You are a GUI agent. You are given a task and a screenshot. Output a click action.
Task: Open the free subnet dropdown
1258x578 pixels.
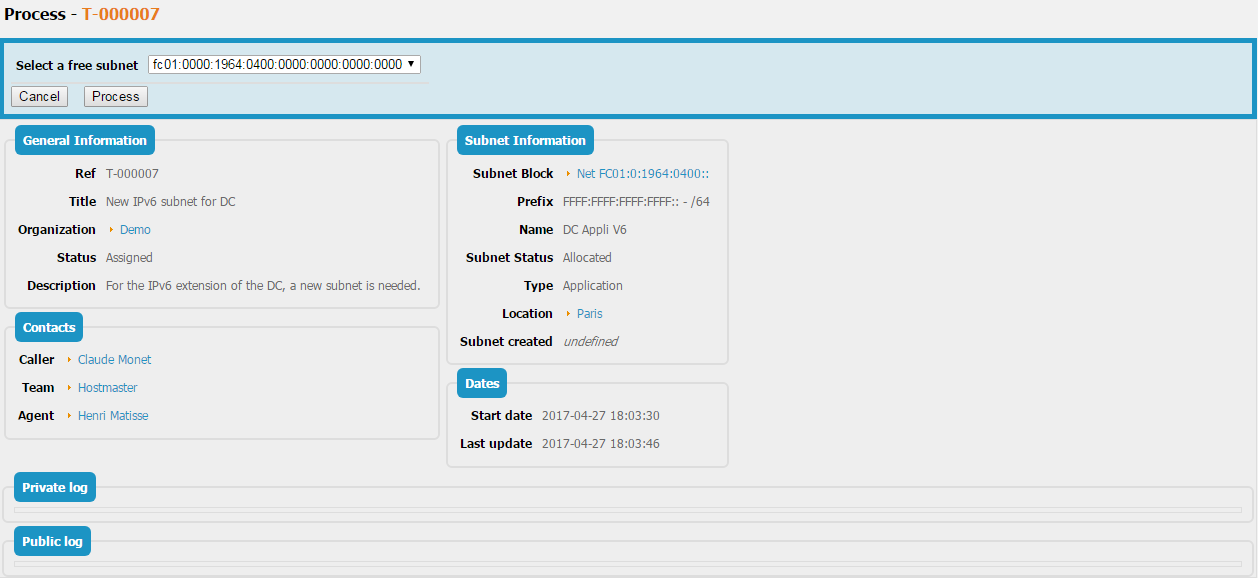tap(284, 64)
